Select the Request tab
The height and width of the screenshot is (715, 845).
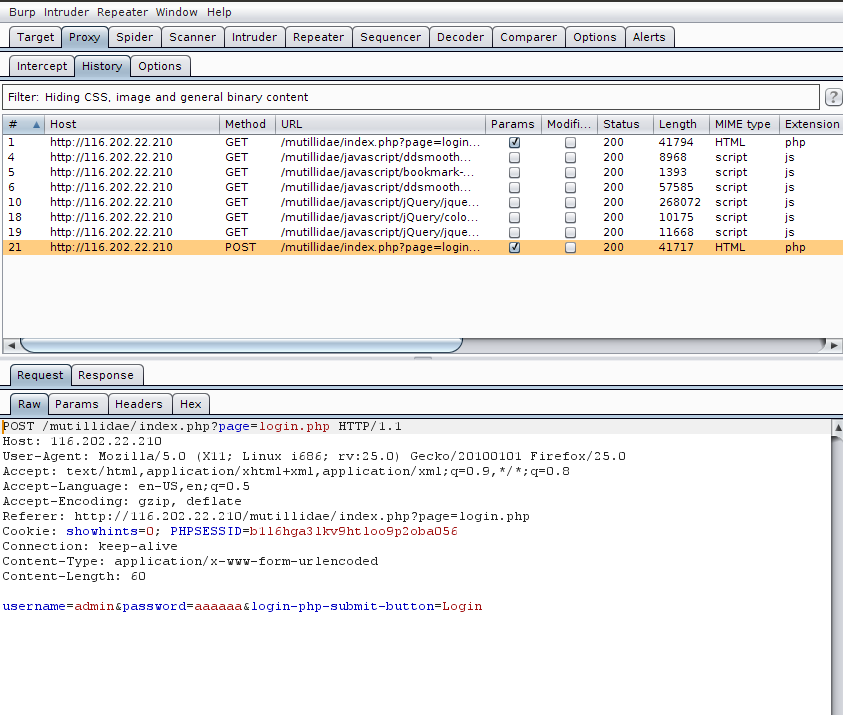click(40, 376)
